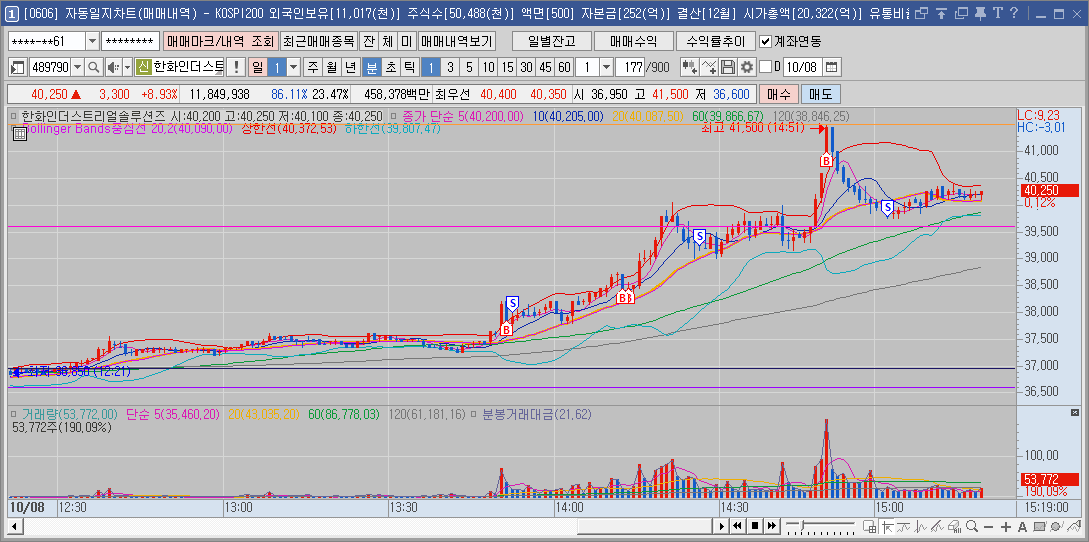Open the stock code 489790 dropdown
Screen dimensions: 1089x542
pos(77,67)
